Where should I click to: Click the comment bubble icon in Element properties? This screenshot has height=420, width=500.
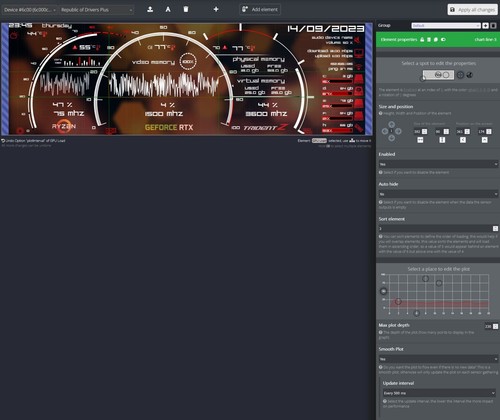click(436, 39)
